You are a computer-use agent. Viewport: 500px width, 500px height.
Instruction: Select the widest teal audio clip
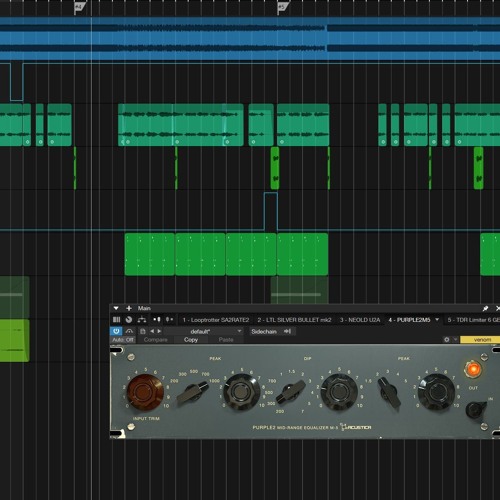tap(181, 125)
